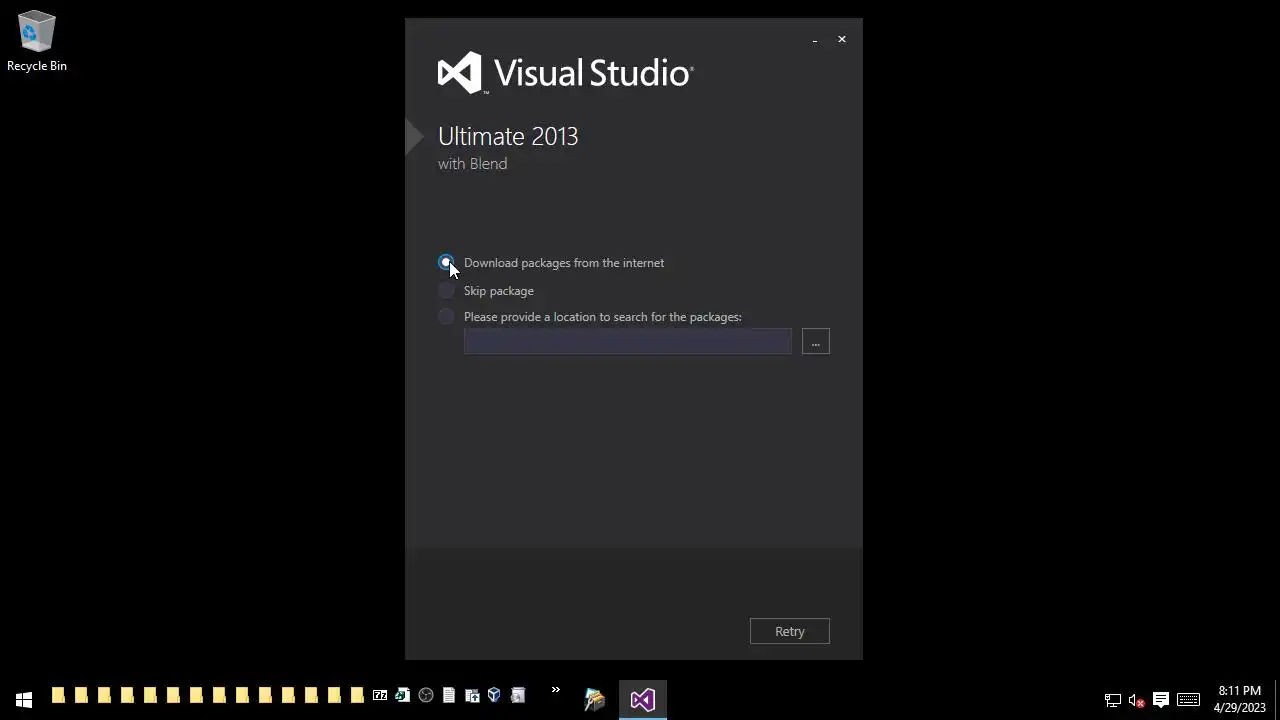Click the Show desktop strip
The height and width of the screenshot is (720, 1280).
1277,698
